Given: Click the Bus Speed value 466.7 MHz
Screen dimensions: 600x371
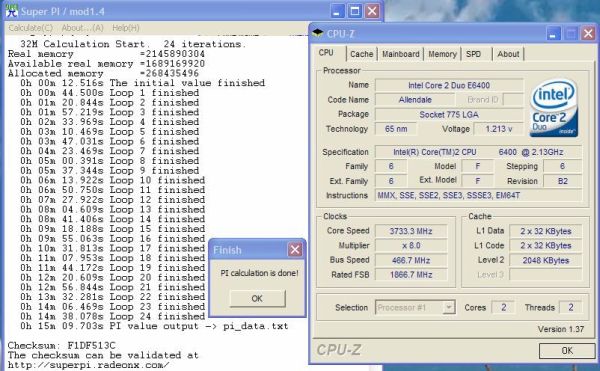Looking at the screenshot, I should click(411, 260).
